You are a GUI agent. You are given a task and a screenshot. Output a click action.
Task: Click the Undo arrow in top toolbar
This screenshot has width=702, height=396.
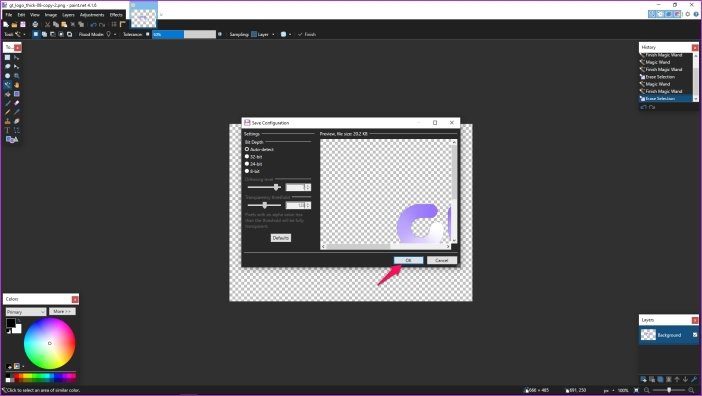click(x=94, y=24)
